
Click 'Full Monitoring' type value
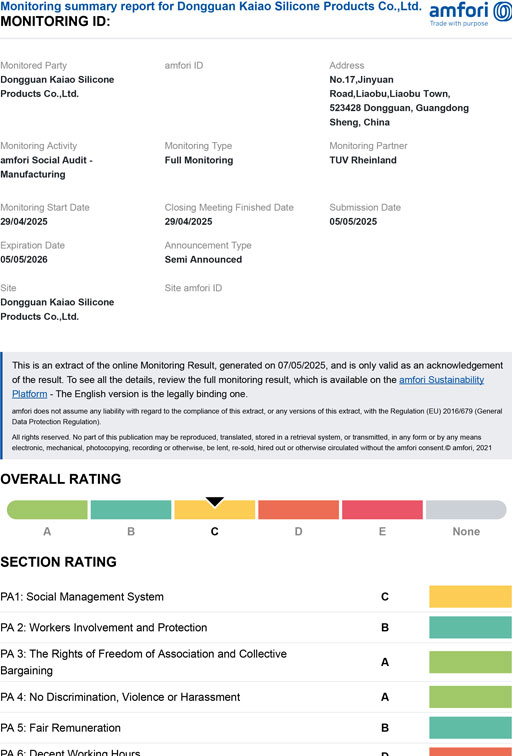pos(199,160)
